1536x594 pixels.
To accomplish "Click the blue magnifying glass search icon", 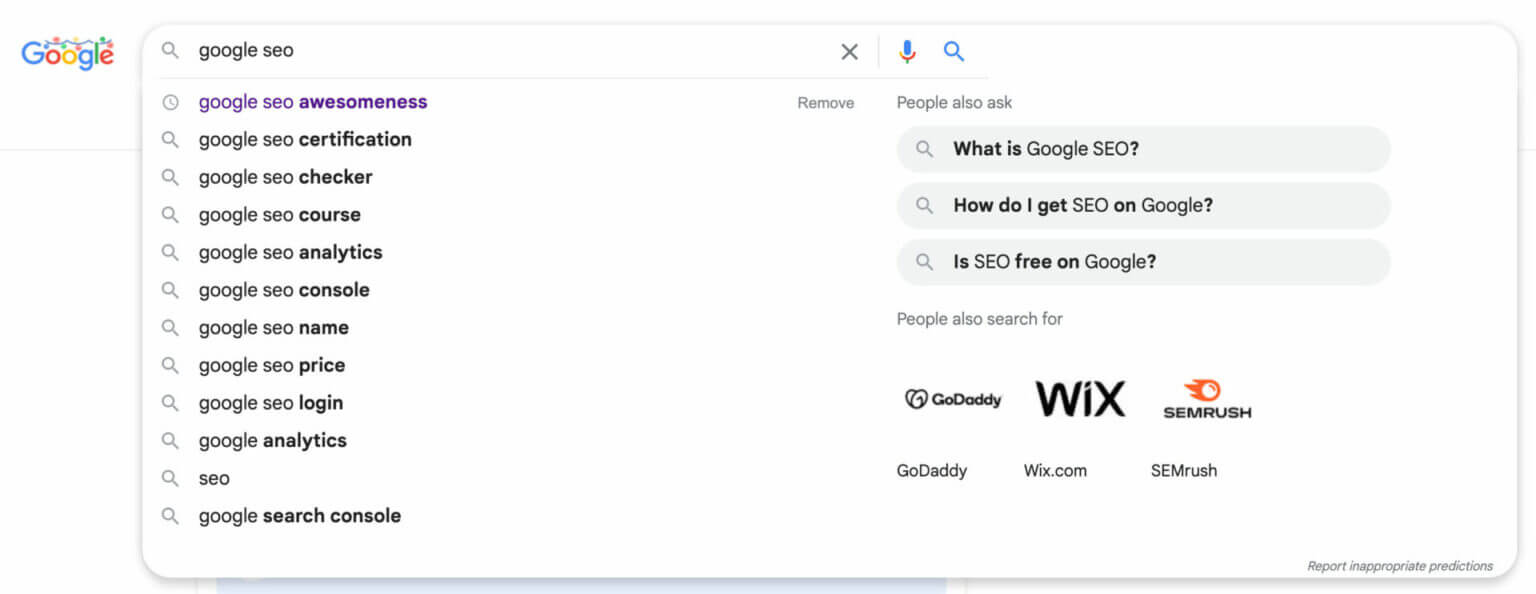I will [954, 51].
